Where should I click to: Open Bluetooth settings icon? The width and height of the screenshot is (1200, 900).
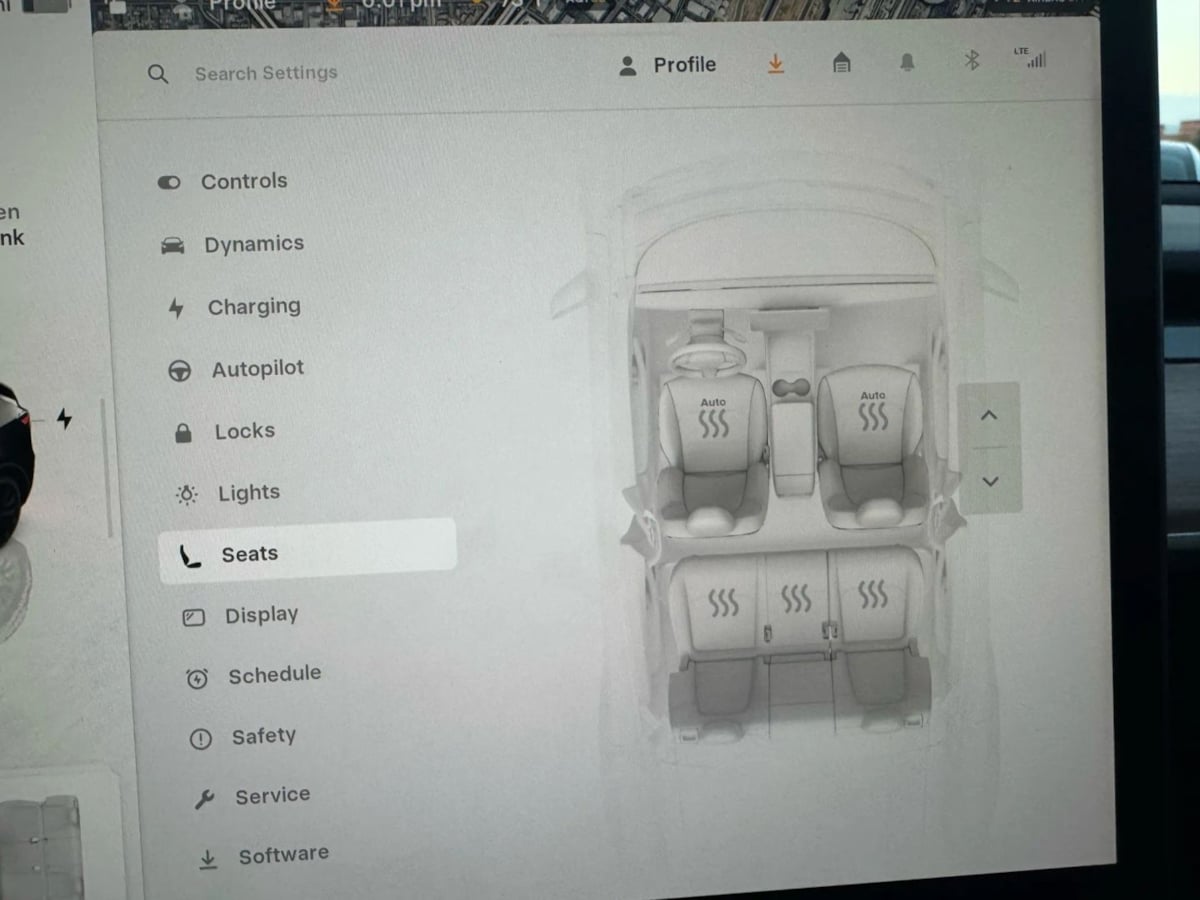click(x=971, y=60)
